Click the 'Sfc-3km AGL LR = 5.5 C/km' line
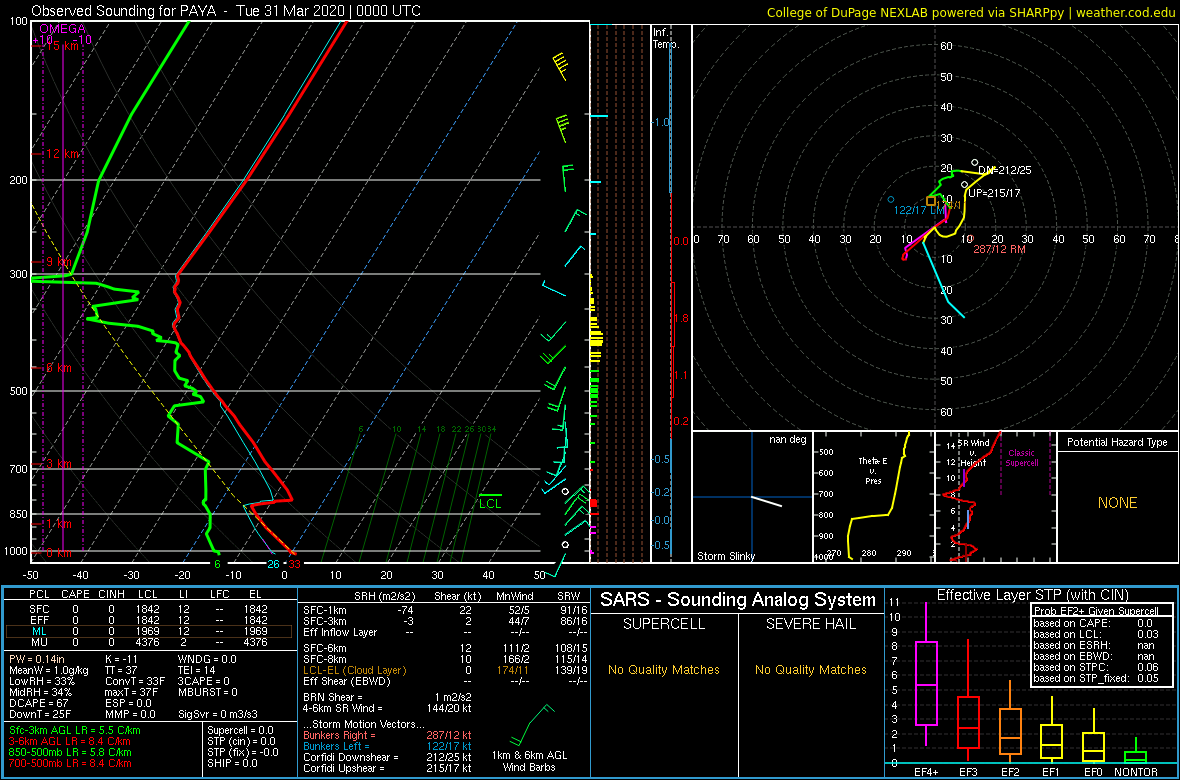This screenshot has width=1180, height=780. click(x=75, y=730)
